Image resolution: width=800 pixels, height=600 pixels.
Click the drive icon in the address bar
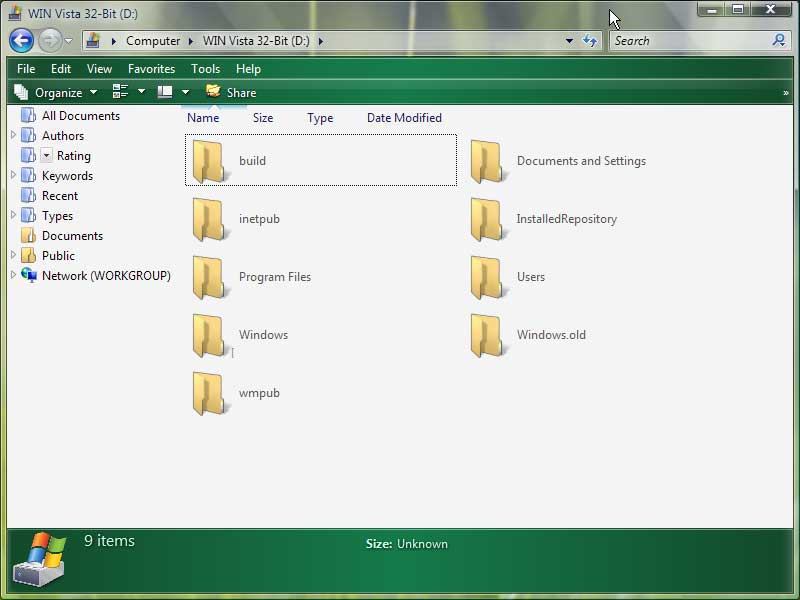[93, 40]
